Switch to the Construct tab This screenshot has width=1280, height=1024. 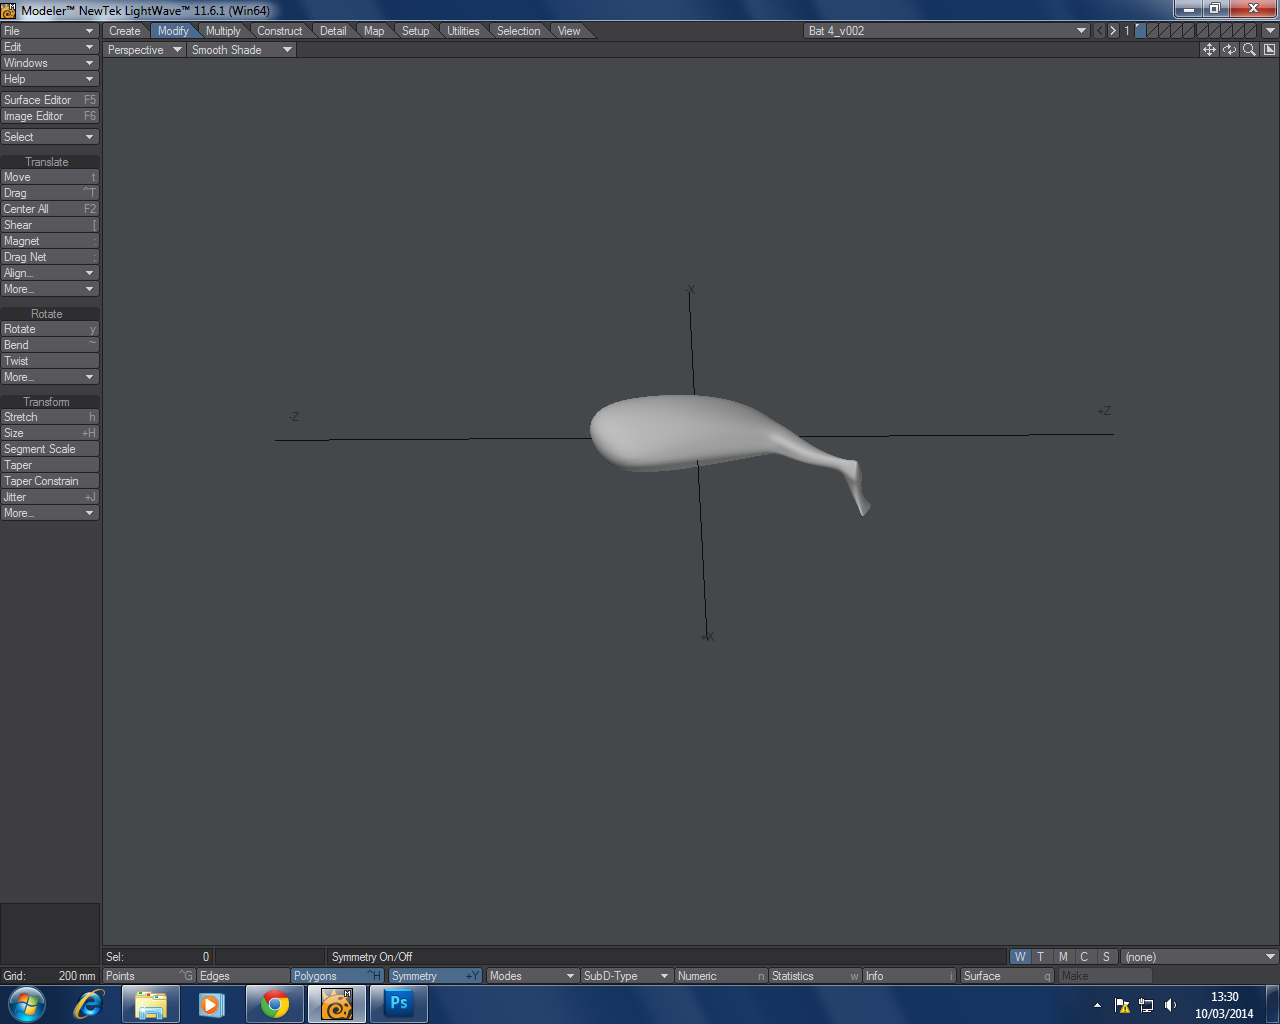pos(280,31)
